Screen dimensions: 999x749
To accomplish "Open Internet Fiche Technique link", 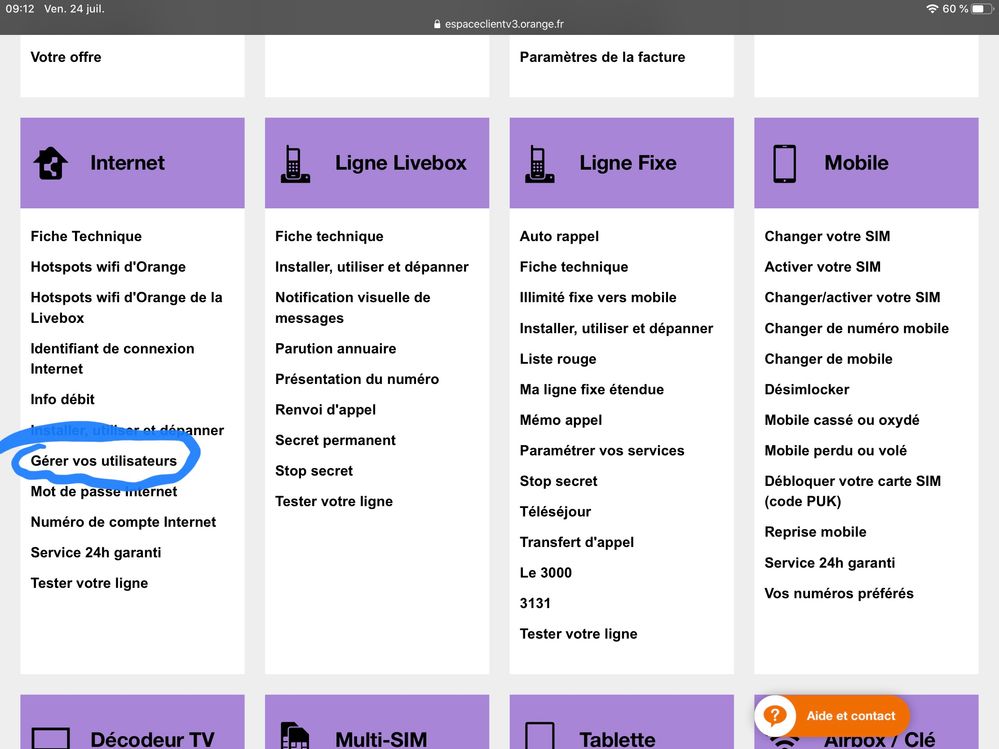I will 86,236.
